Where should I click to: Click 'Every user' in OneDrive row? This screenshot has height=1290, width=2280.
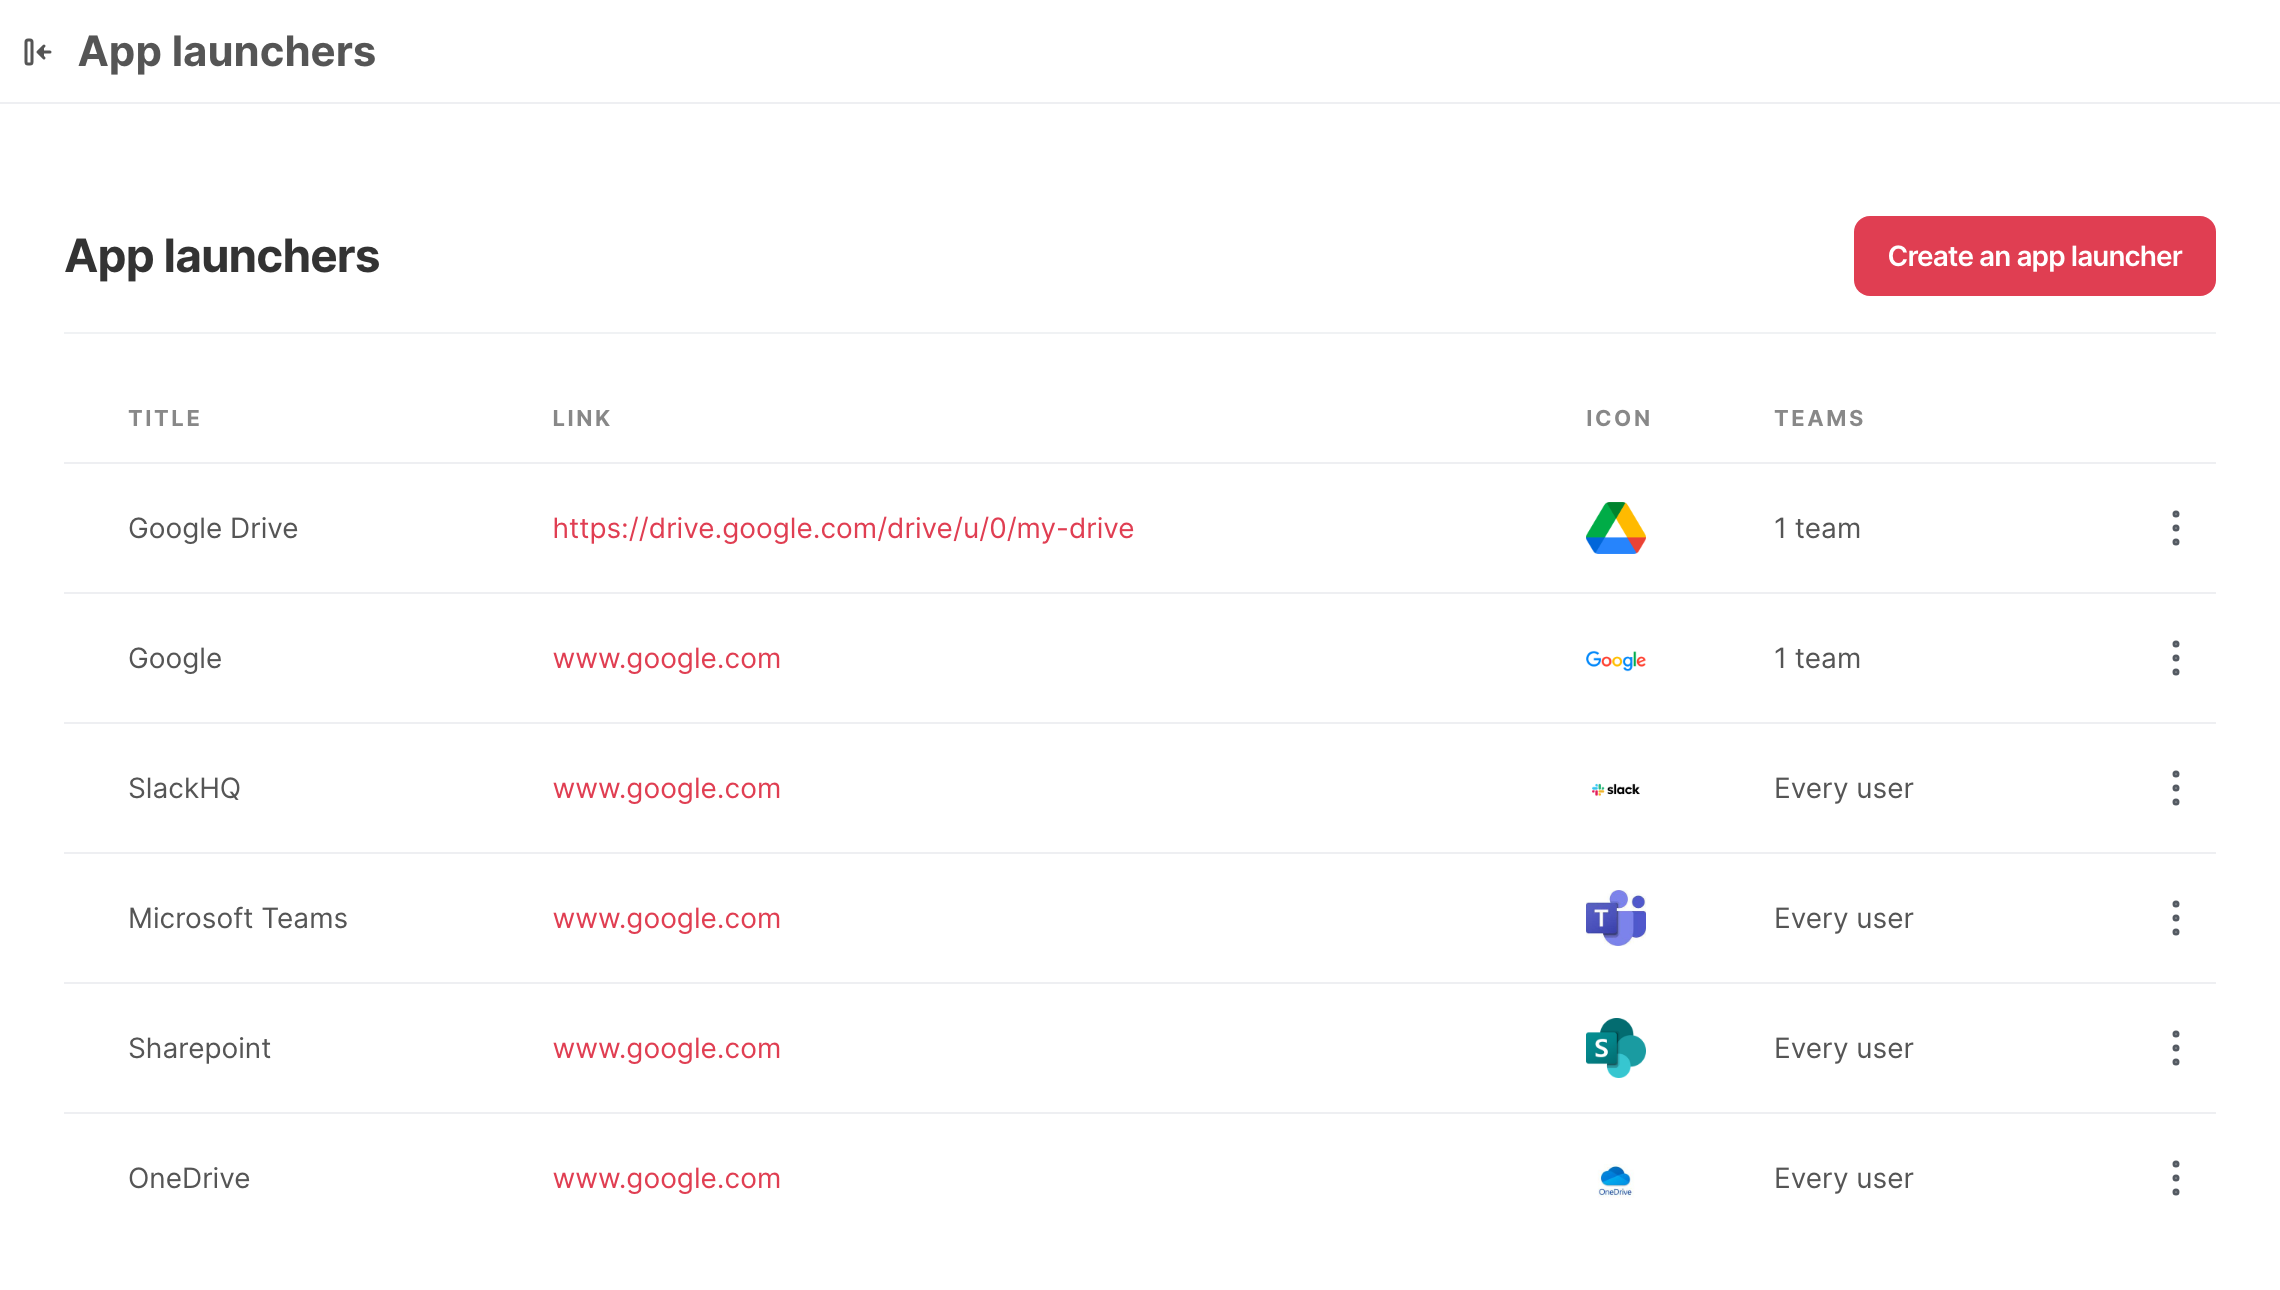pyautogui.click(x=1843, y=1178)
